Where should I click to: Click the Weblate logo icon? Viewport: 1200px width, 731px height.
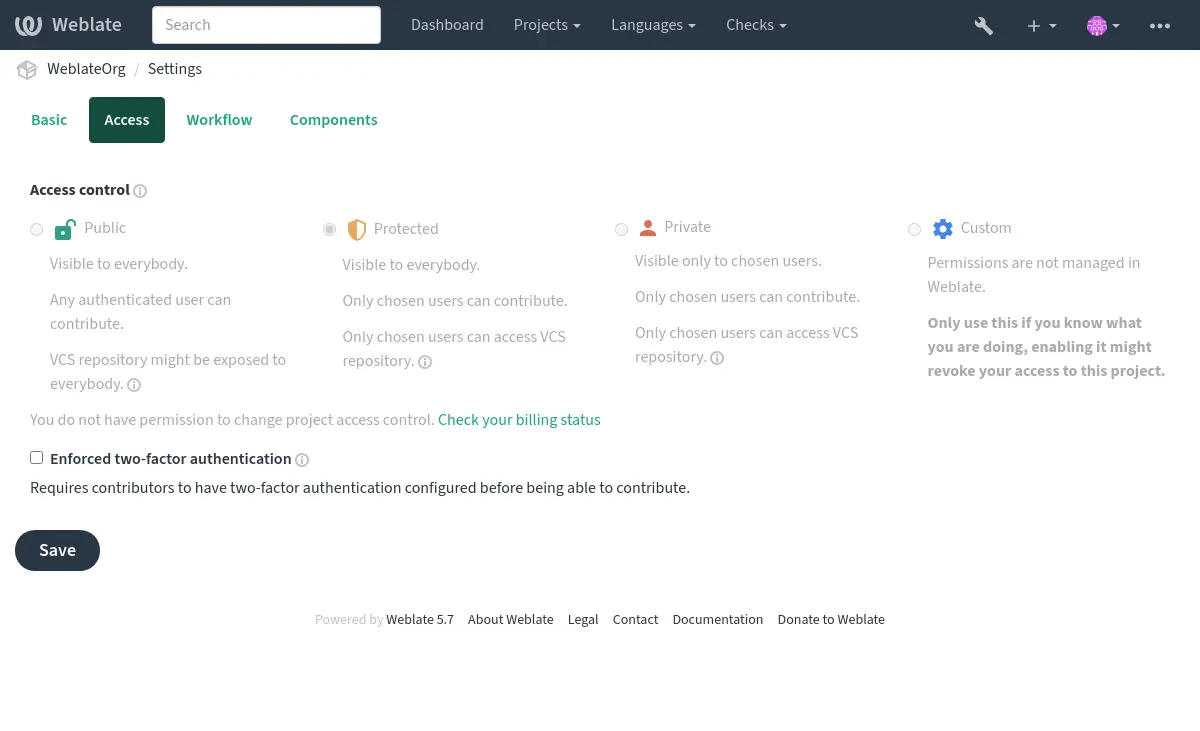click(x=28, y=25)
